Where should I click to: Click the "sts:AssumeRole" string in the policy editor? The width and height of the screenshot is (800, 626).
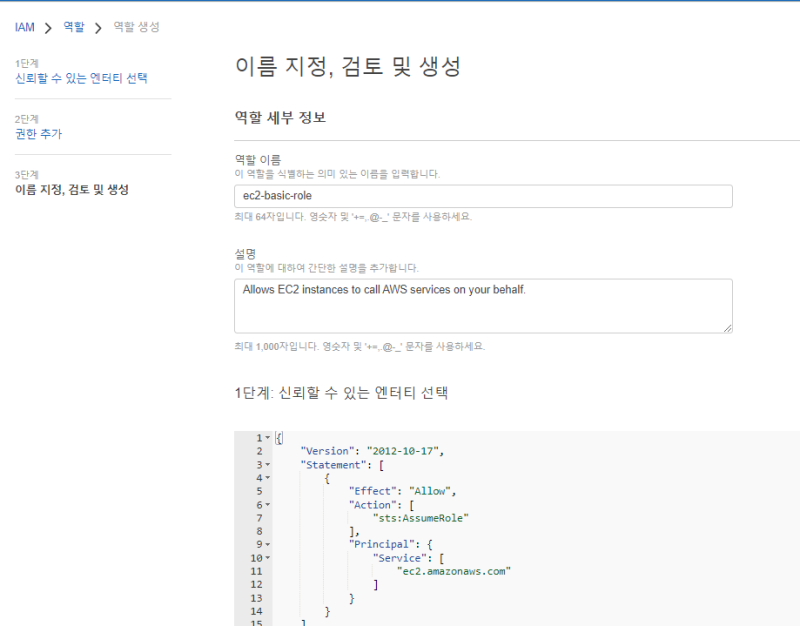tap(420, 518)
